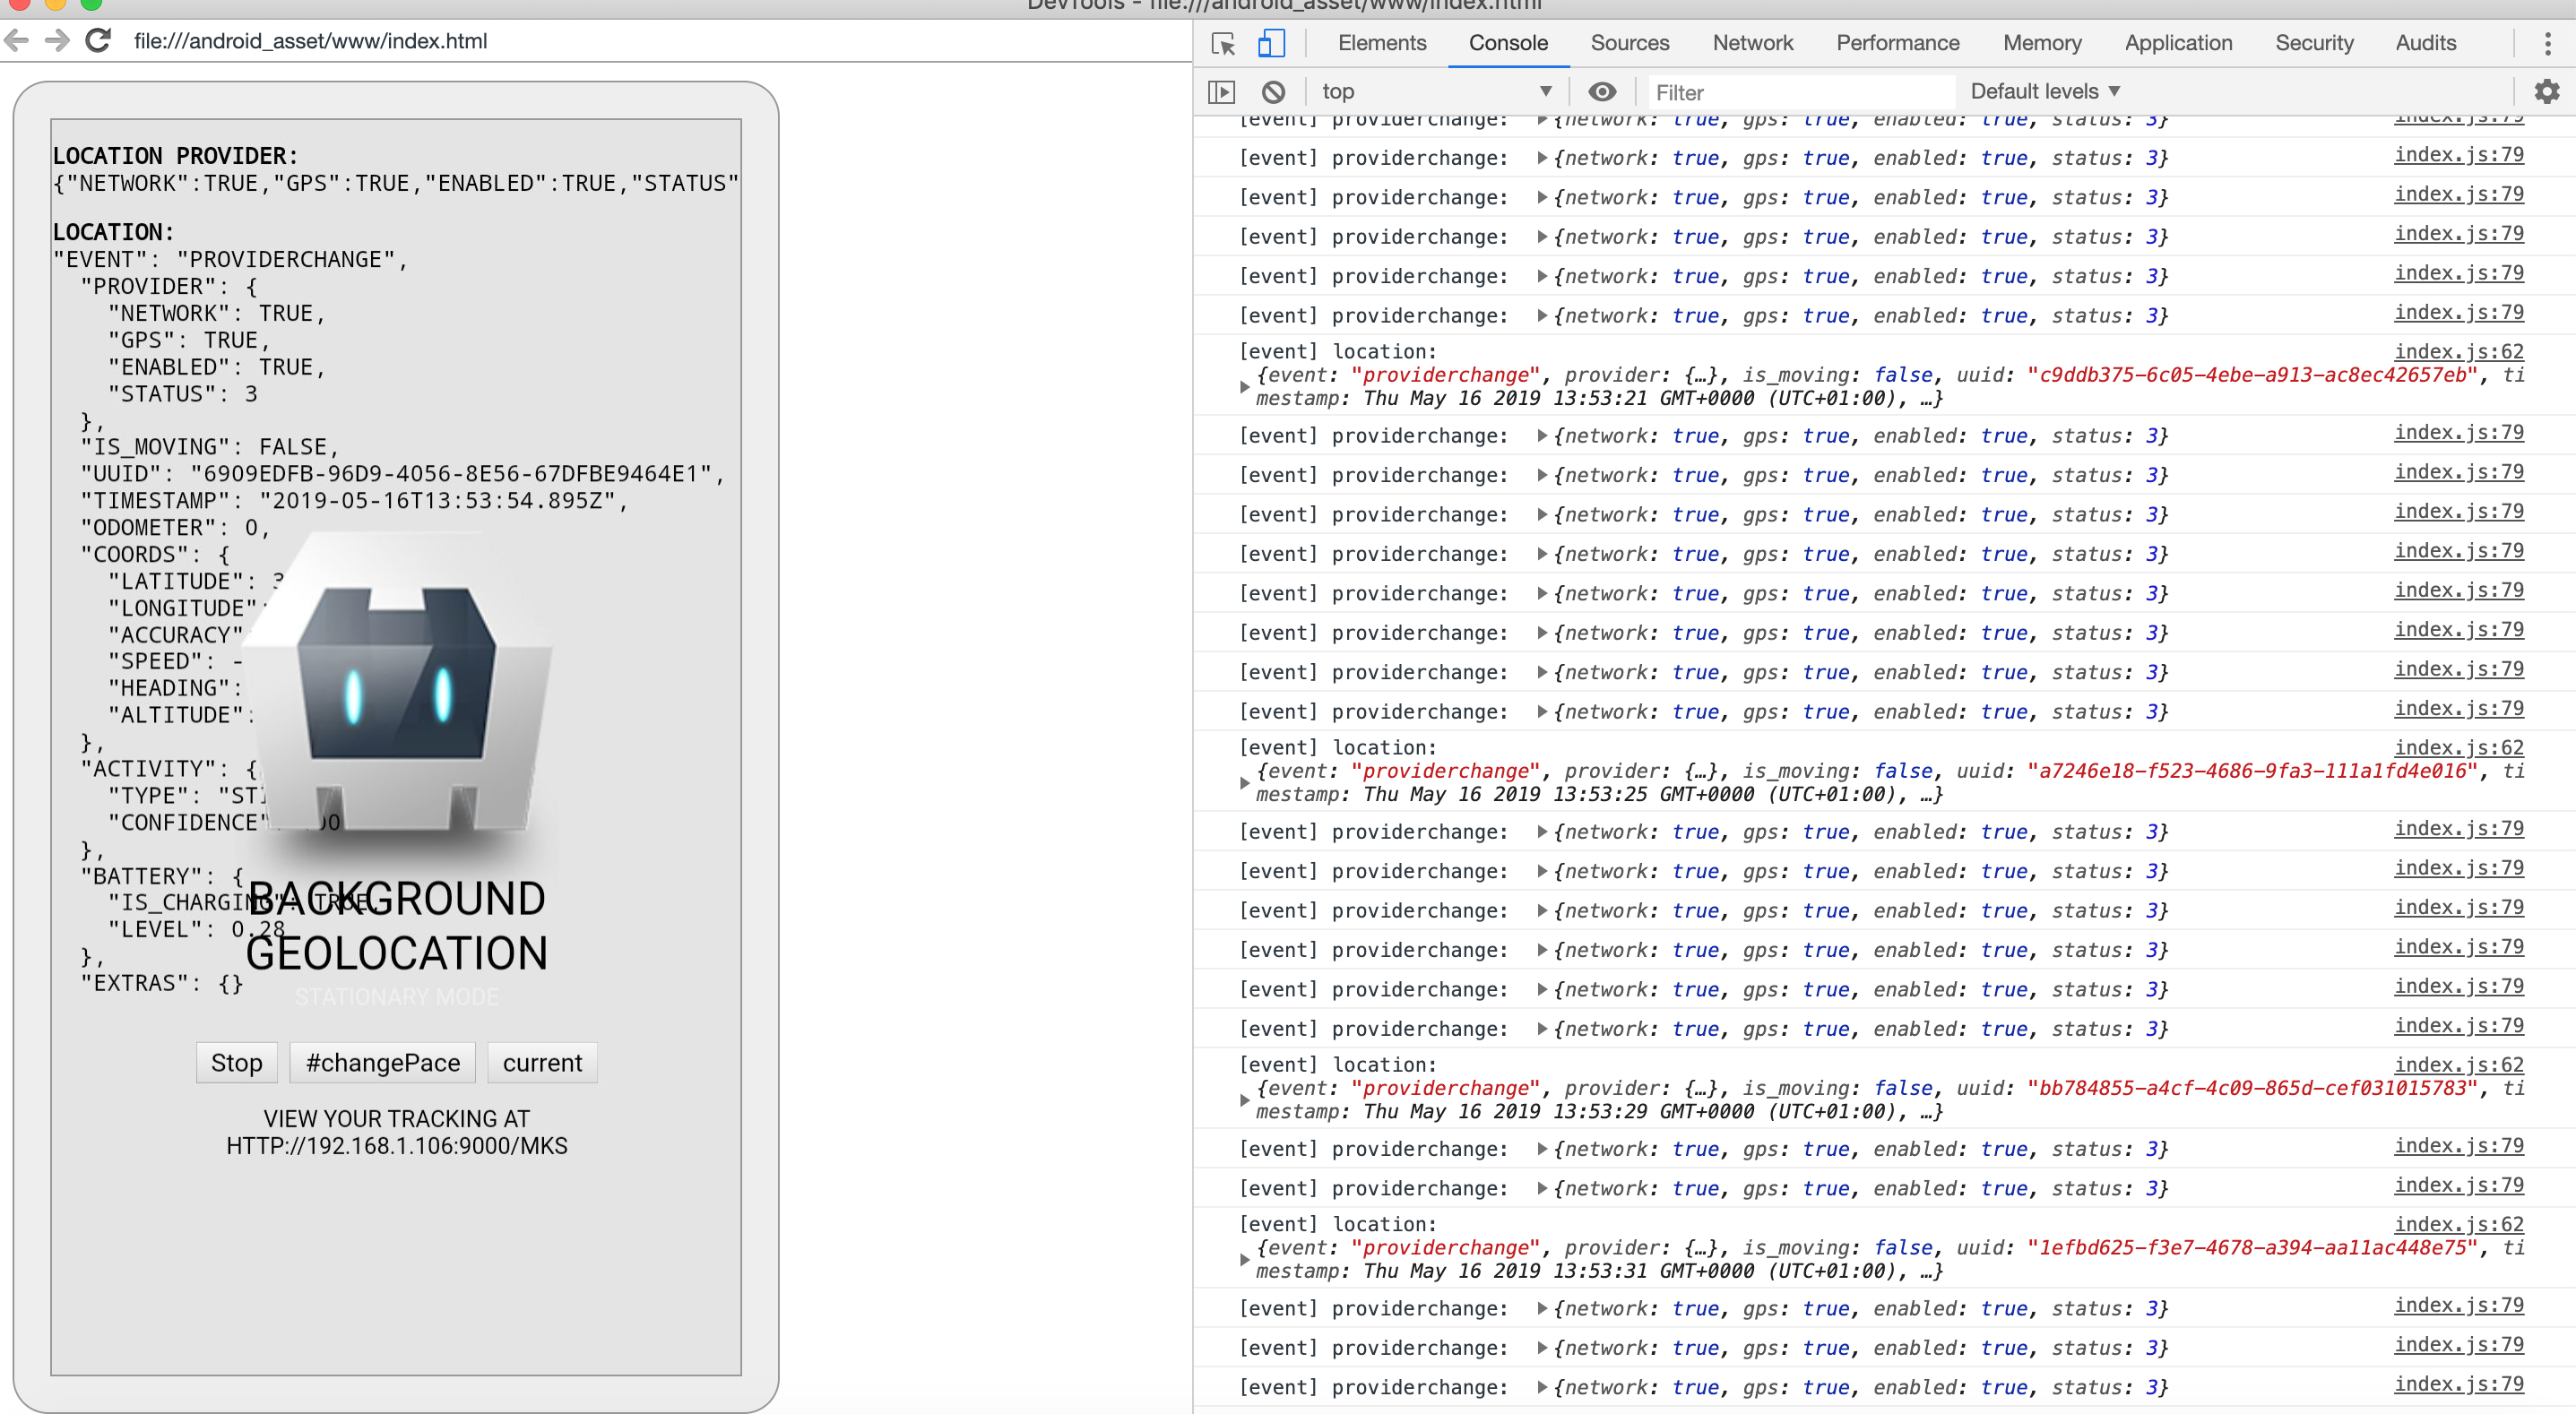This screenshot has height=1414, width=2576.
Task: Toggle the device emulation toolbar
Action: [x=1269, y=44]
